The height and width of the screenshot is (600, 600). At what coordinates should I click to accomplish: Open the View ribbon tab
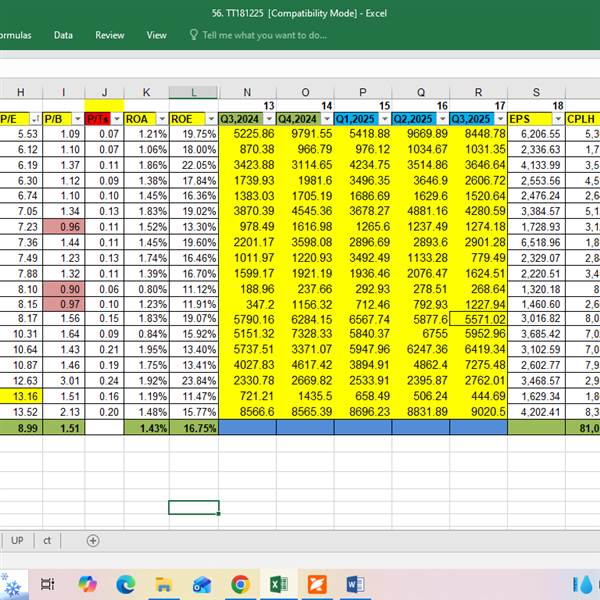pos(157,35)
